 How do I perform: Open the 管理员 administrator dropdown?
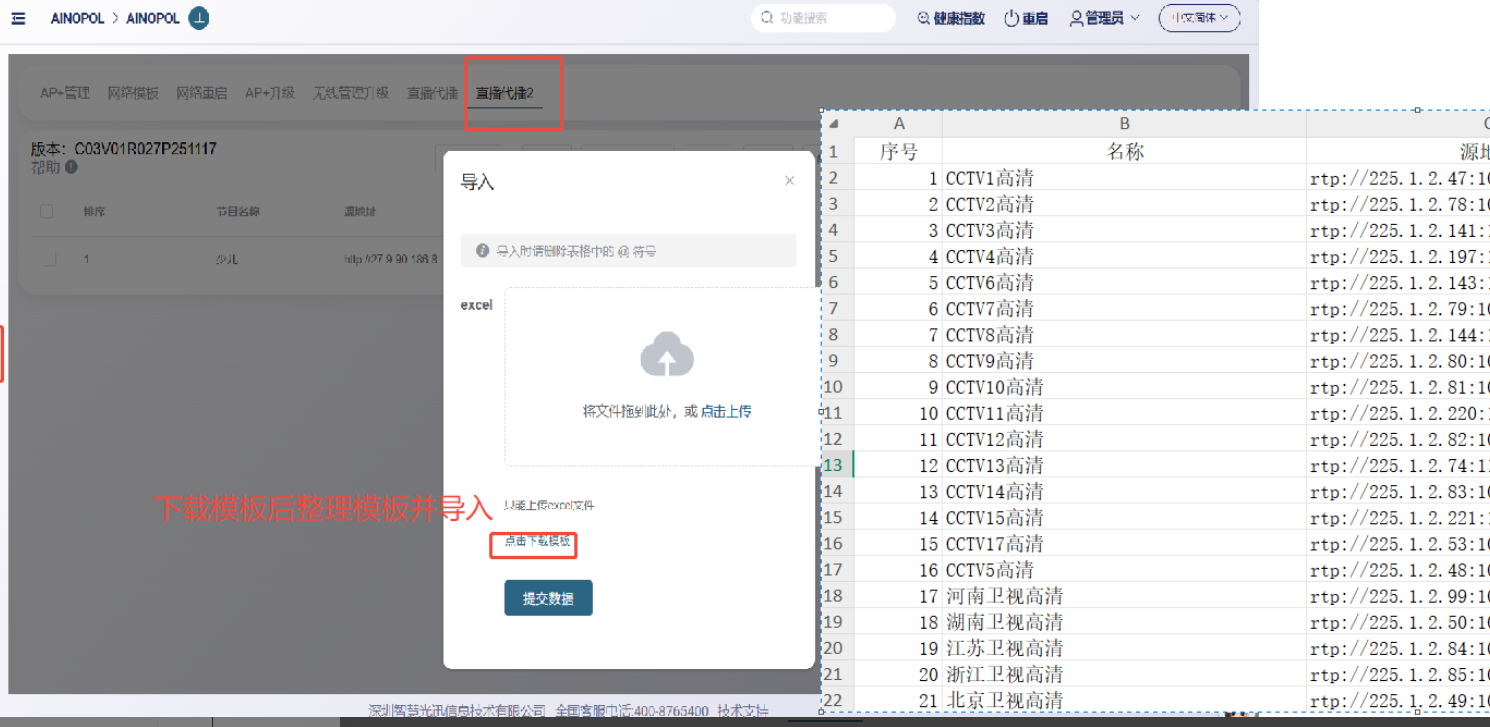pyautogui.click(x=1104, y=18)
